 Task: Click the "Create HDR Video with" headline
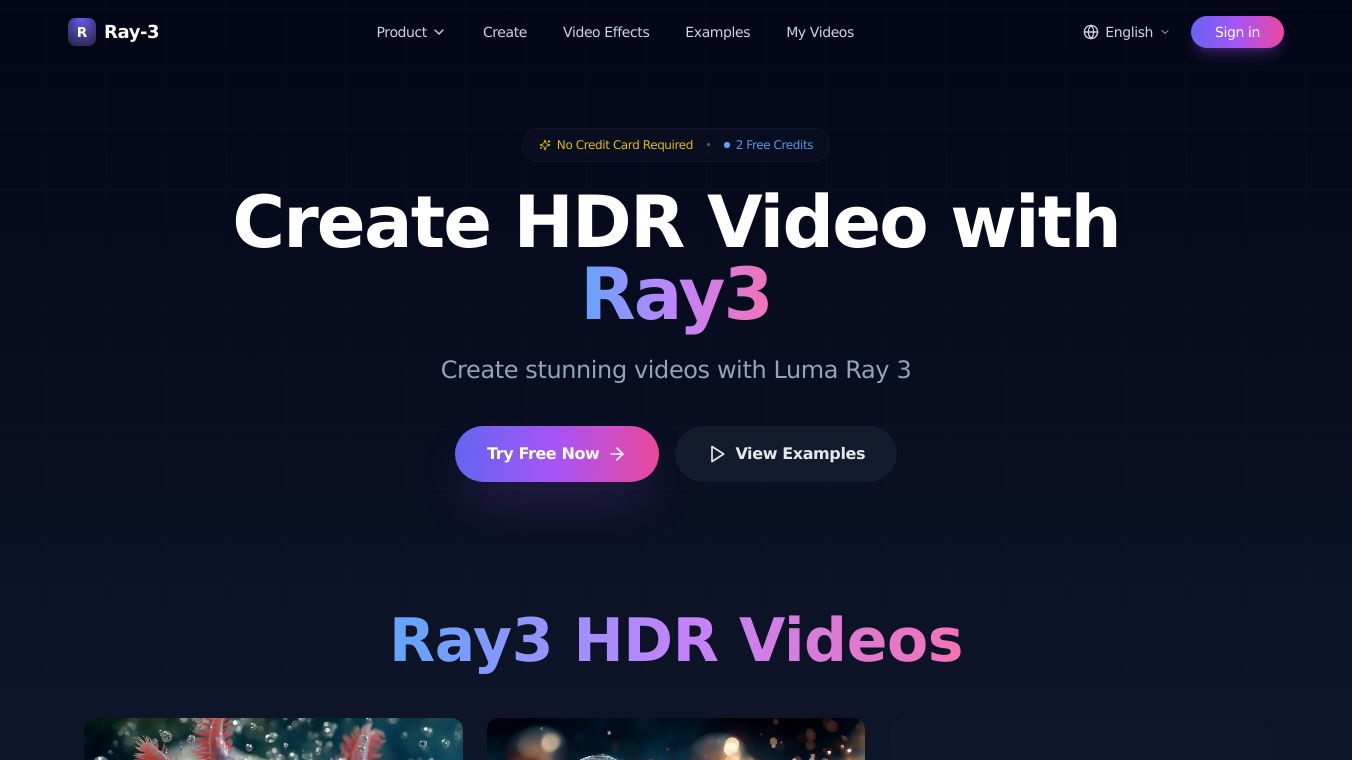tap(676, 221)
